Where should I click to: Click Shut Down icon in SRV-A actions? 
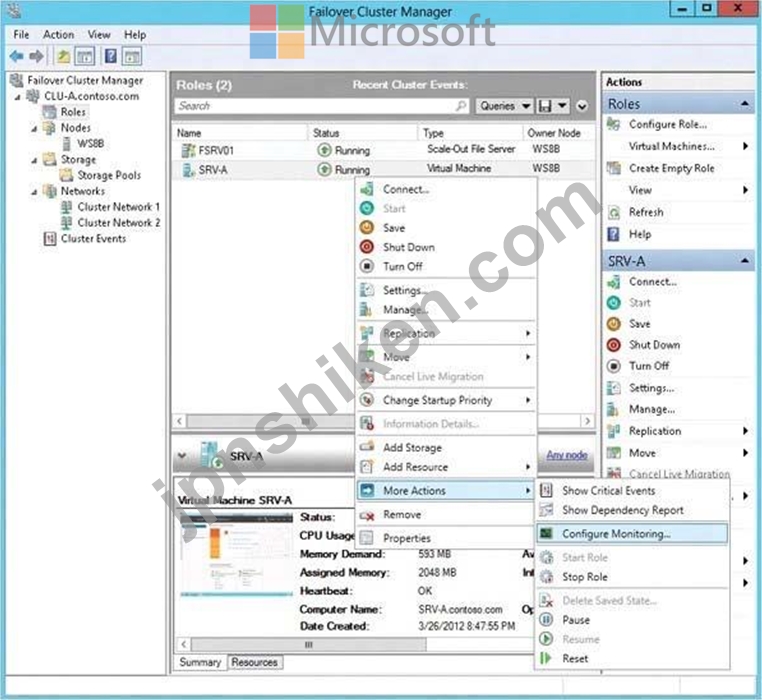(614, 345)
